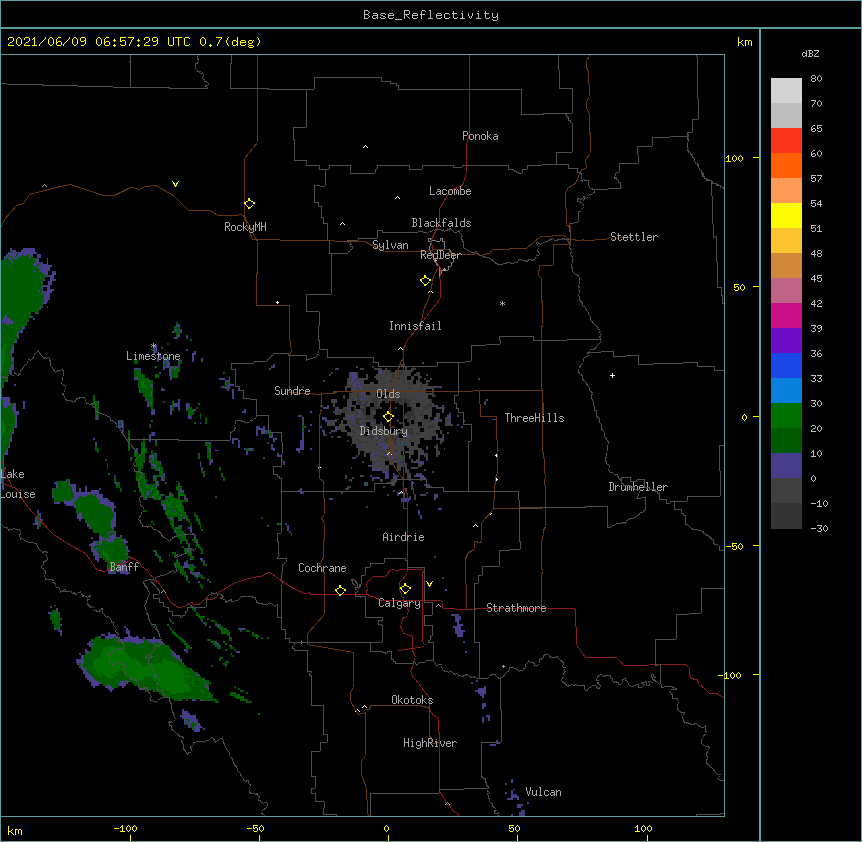Image resolution: width=862 pixels, height=842 pixels.
Task: Pick the mauve pink 45 dBZ legend swatch
Action: pyautogui.click(x=786, y=291)
